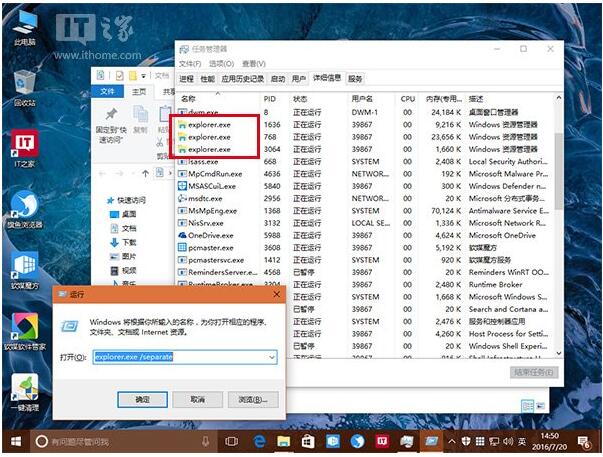Switch to the 服务 tab in Task Manager

pos(355,78)
